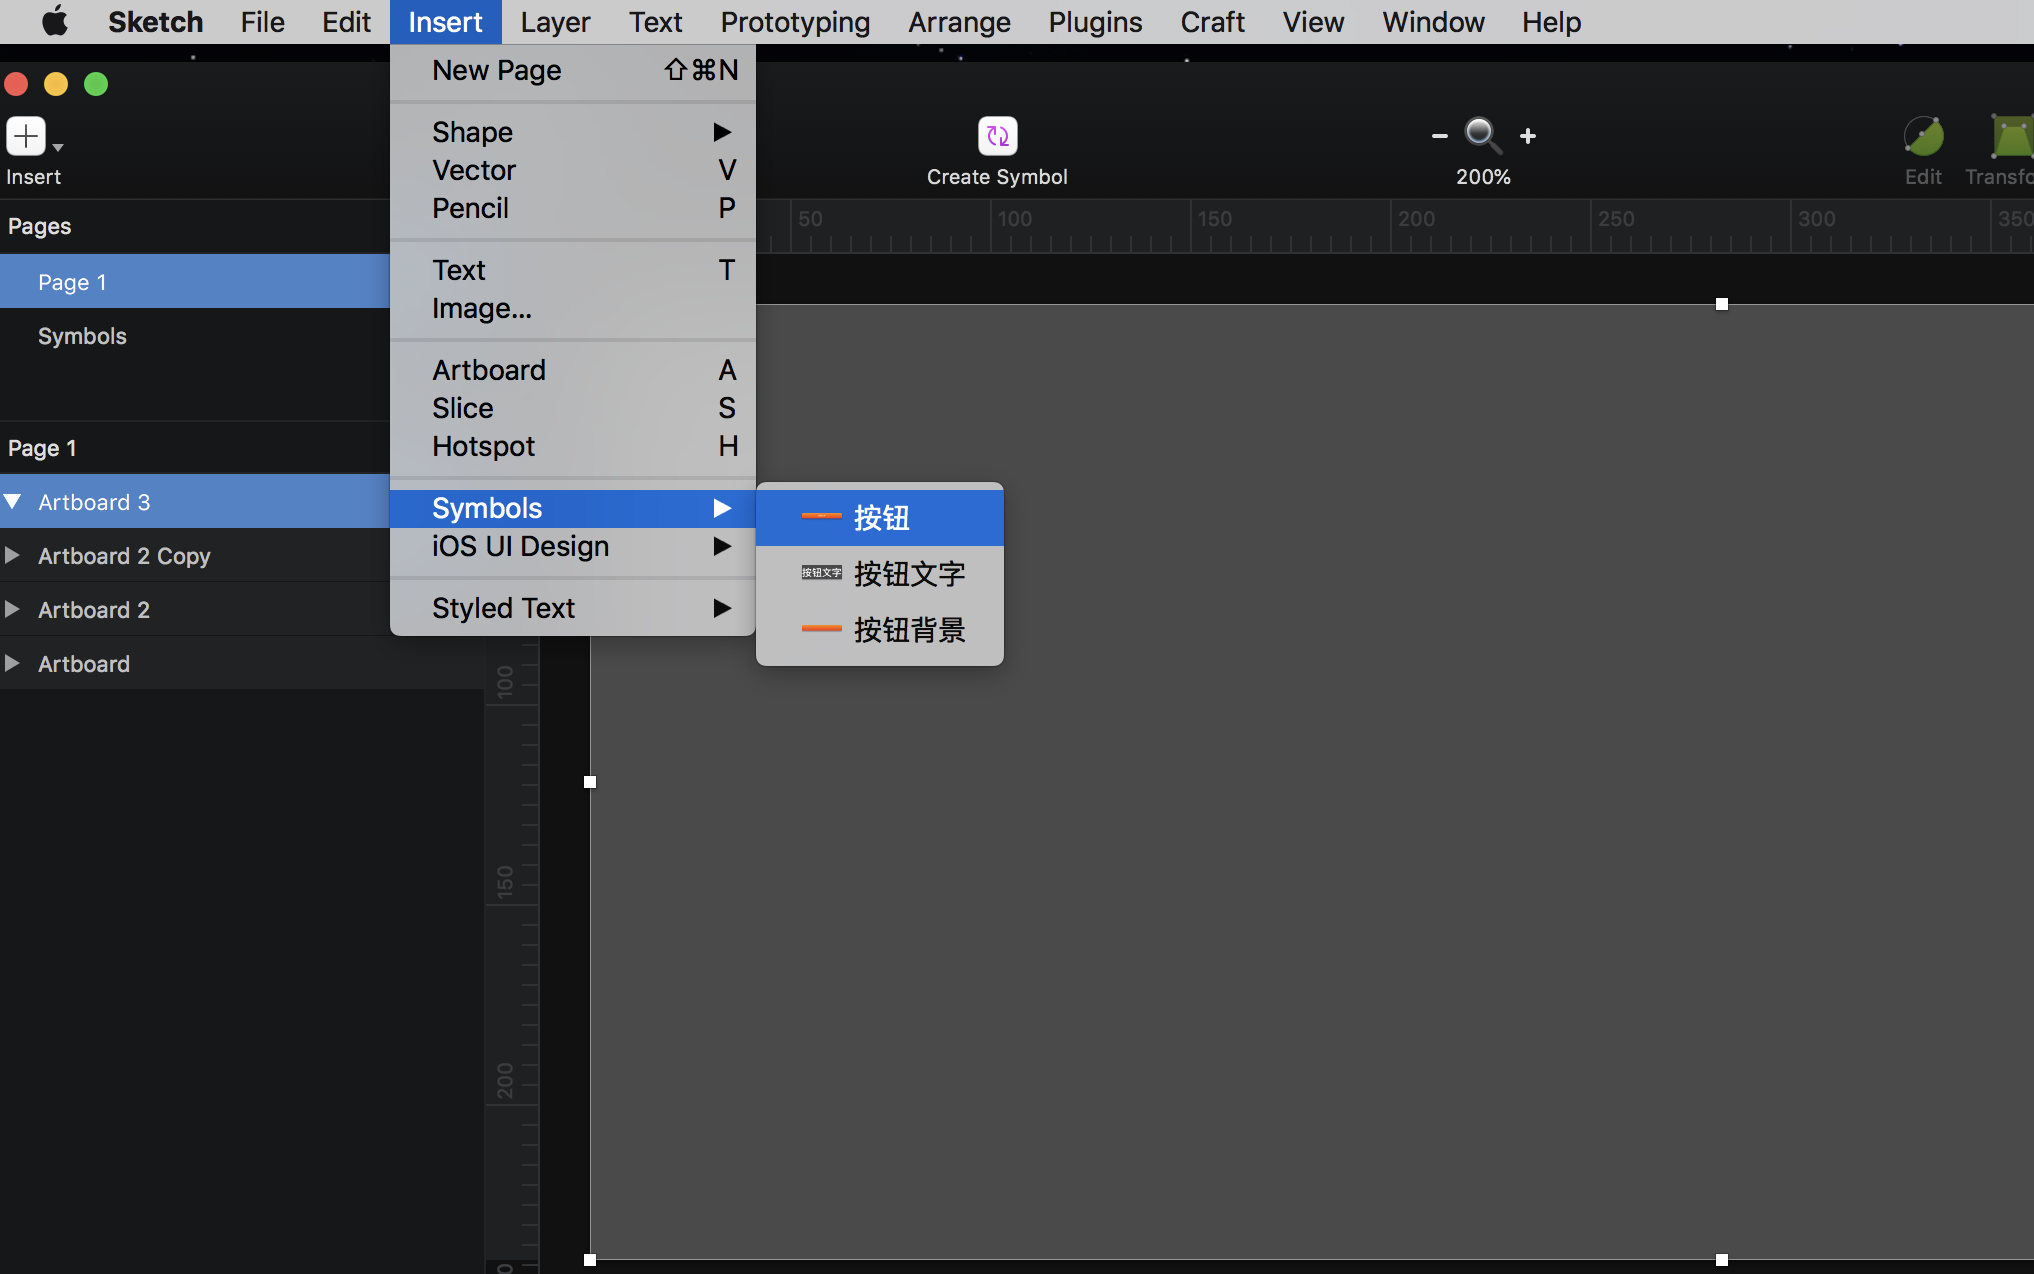Click the Edit toolbar icon
The height and width of the screenshot is (1274, 2034).
[x=1922, y=136]
